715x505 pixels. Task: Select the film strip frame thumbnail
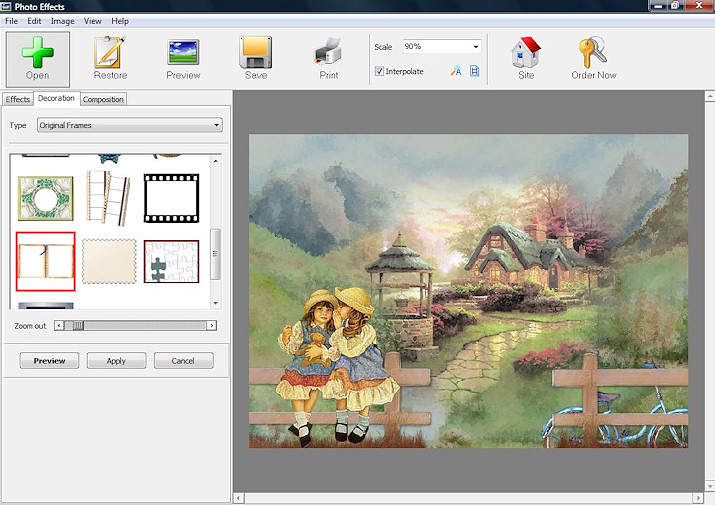click(x=171, y=197)
